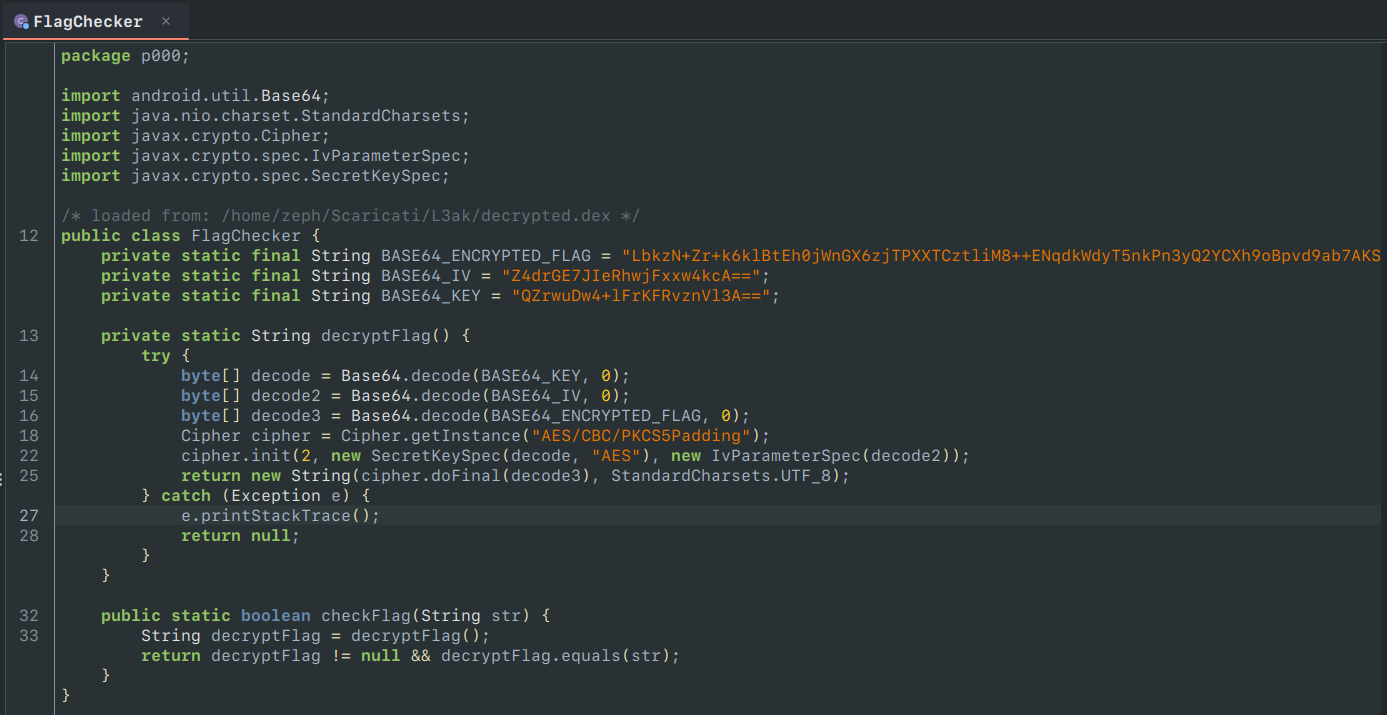Click the purple class icon on the FlagChecker tab
Viewport: 1387px width, 715px height.
20,21
